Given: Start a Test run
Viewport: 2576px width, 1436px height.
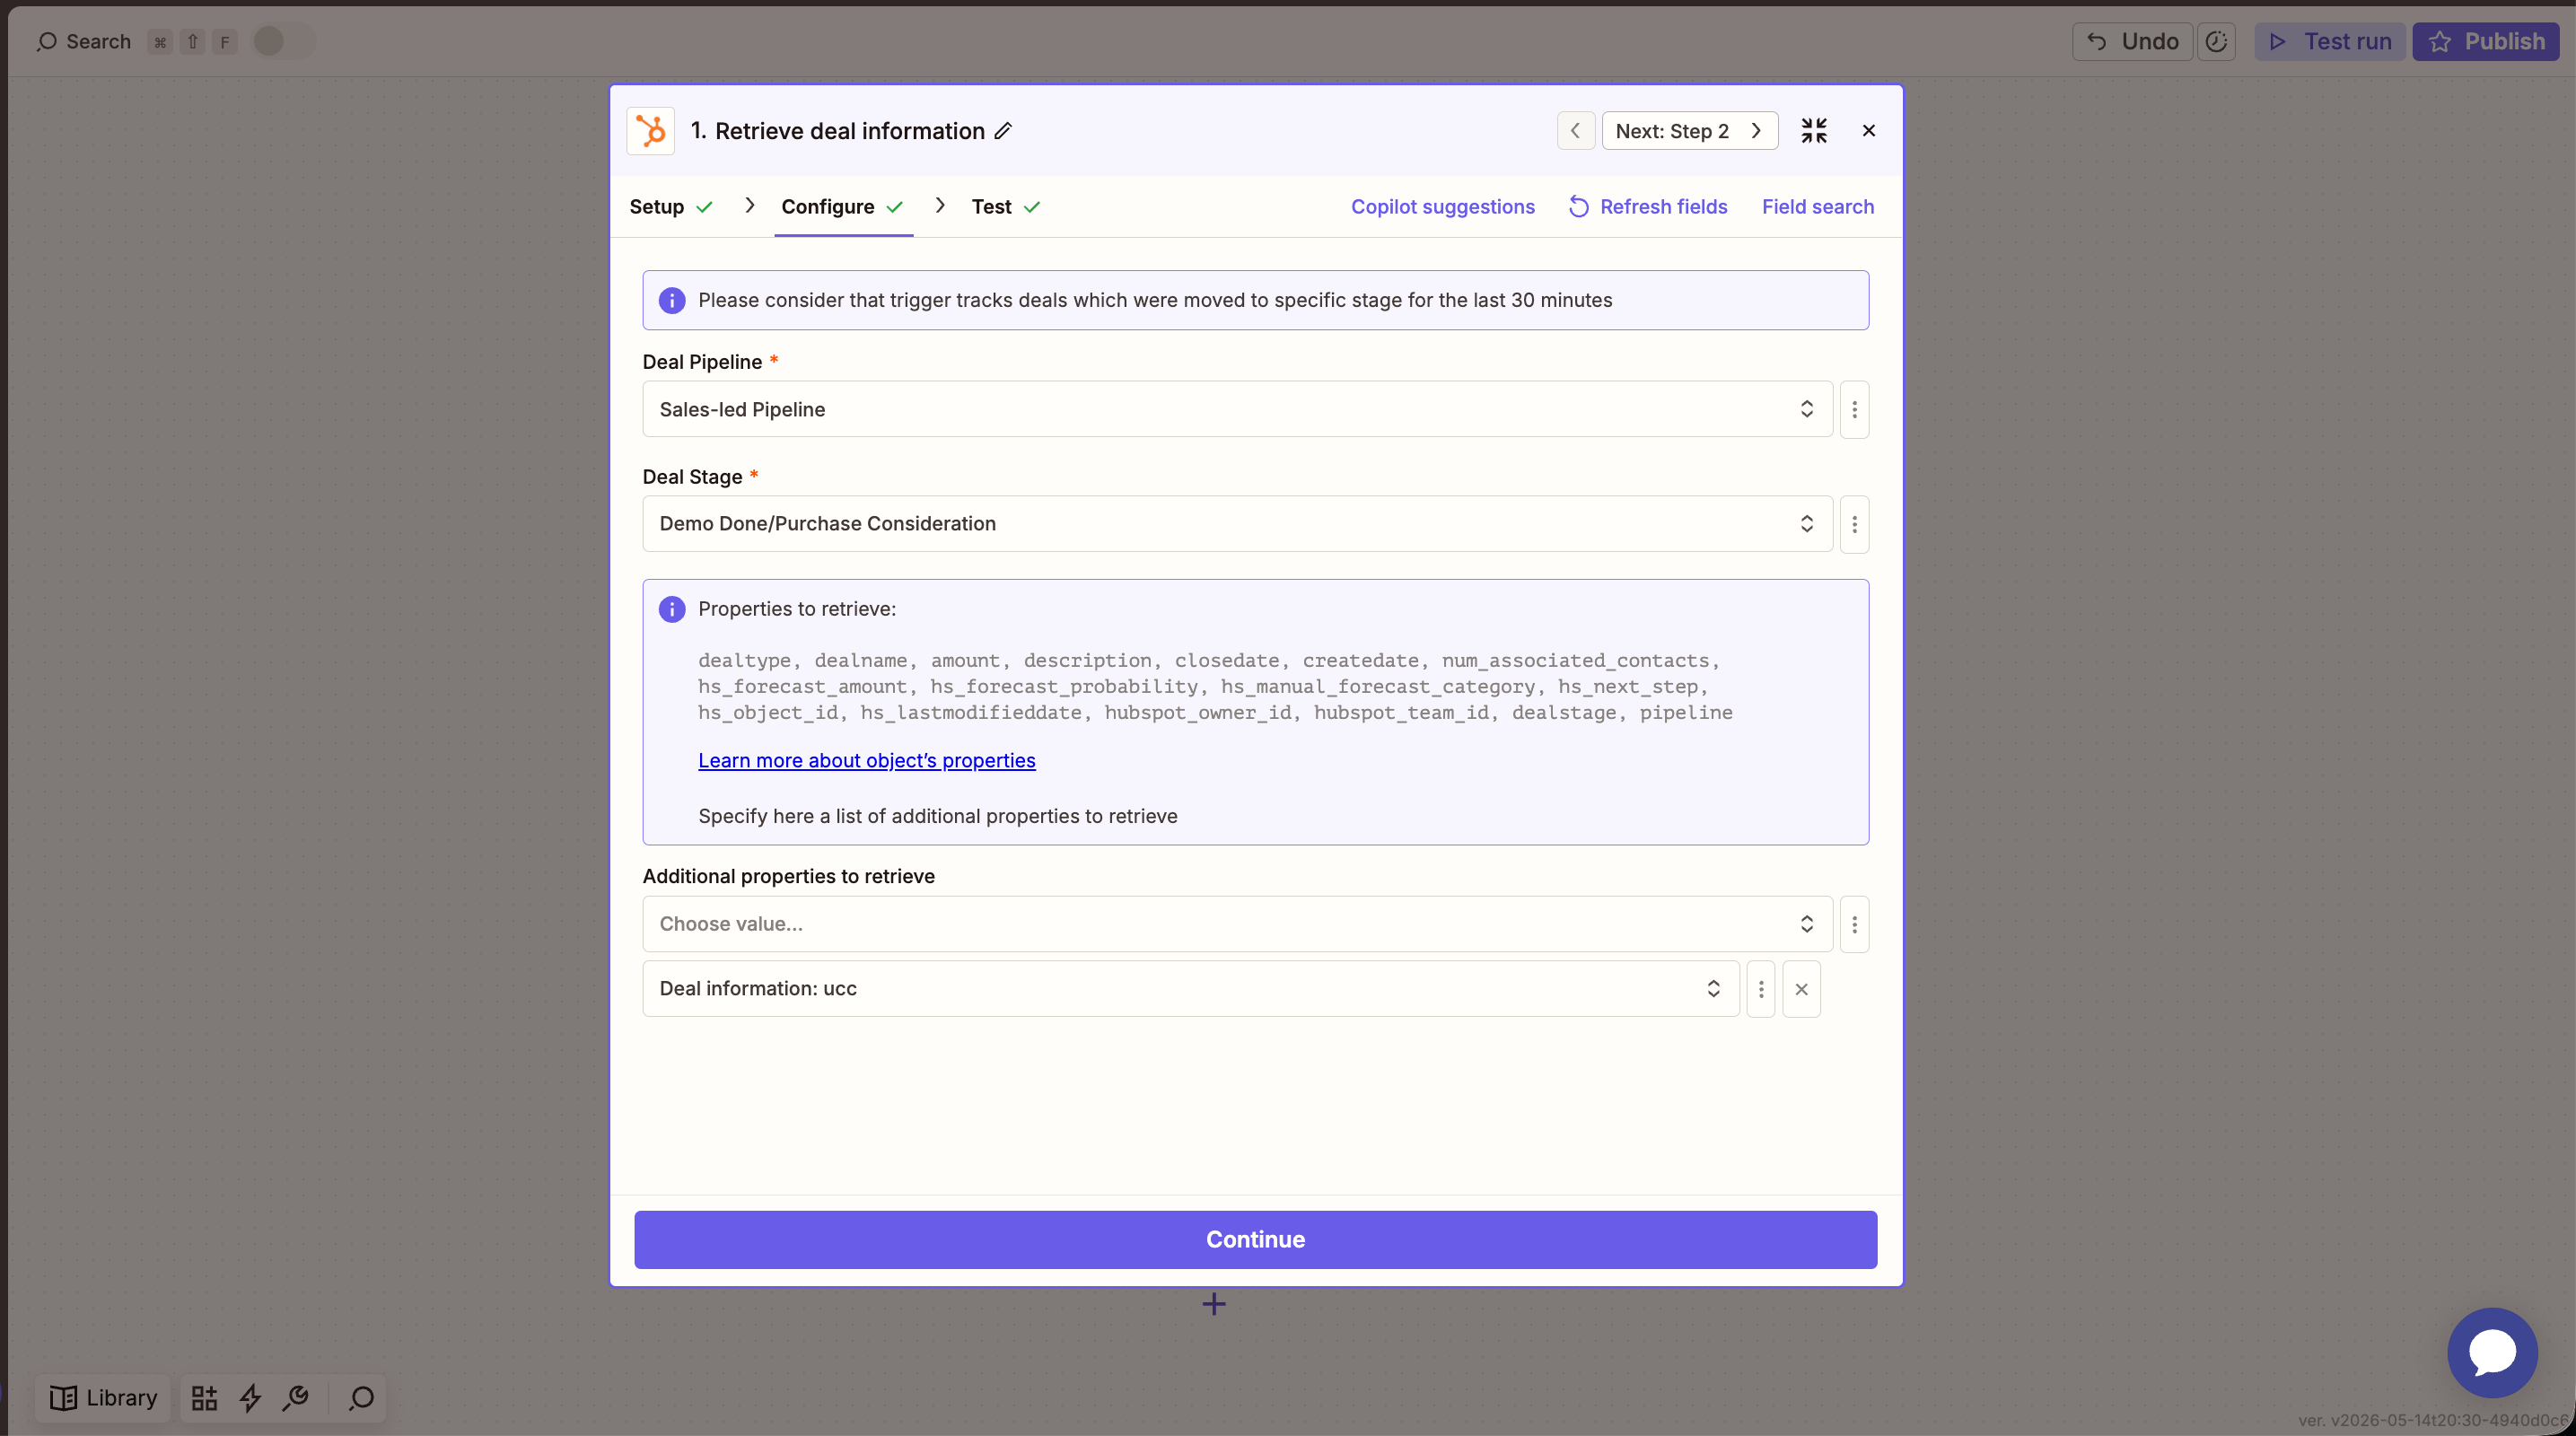Looking at the screenshot, I should pos(2329,41).
